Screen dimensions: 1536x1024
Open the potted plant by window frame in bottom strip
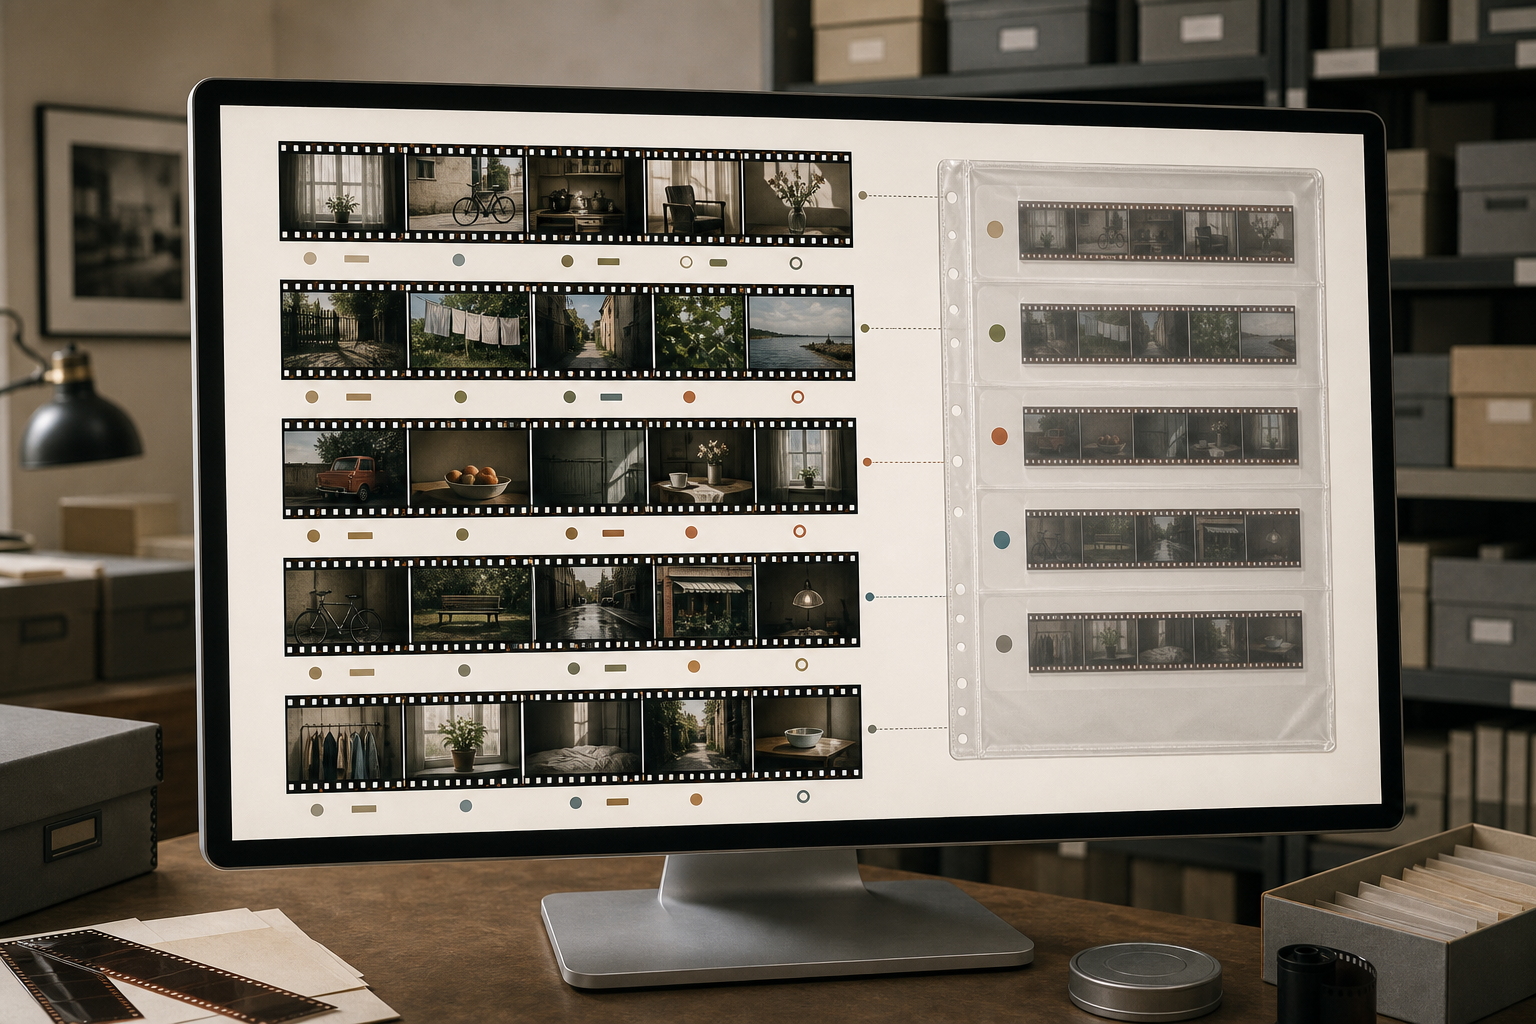(x=462, y=740)
